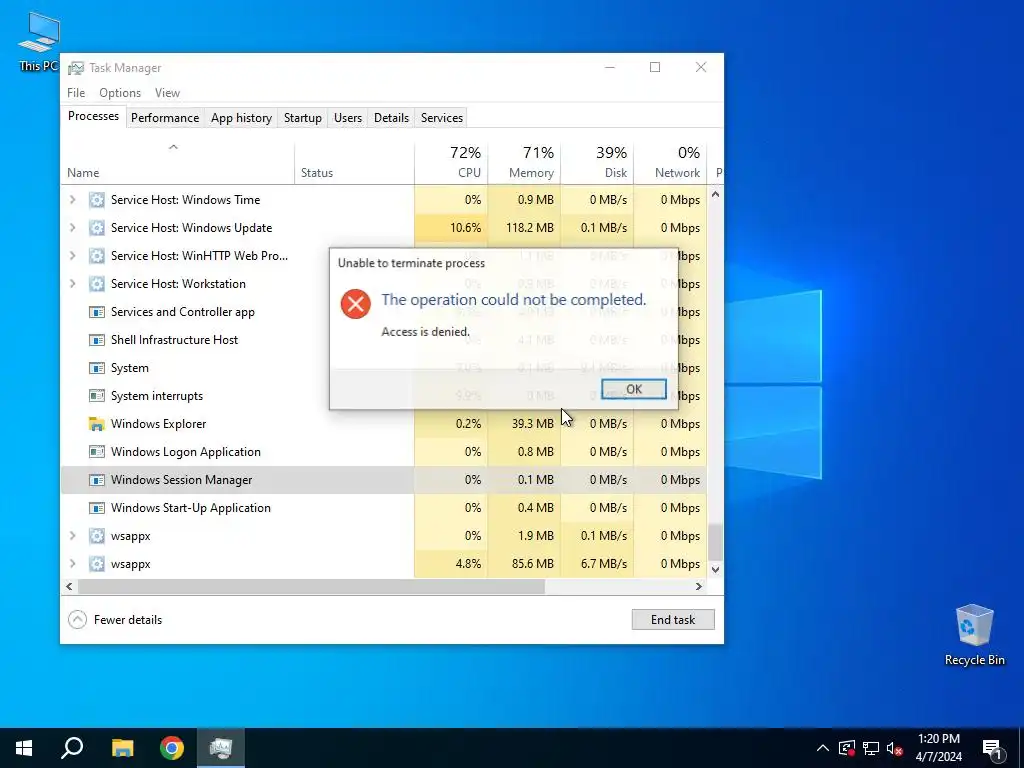
Task: Click the Task Manager taskbar button
Action: point(221,748)
